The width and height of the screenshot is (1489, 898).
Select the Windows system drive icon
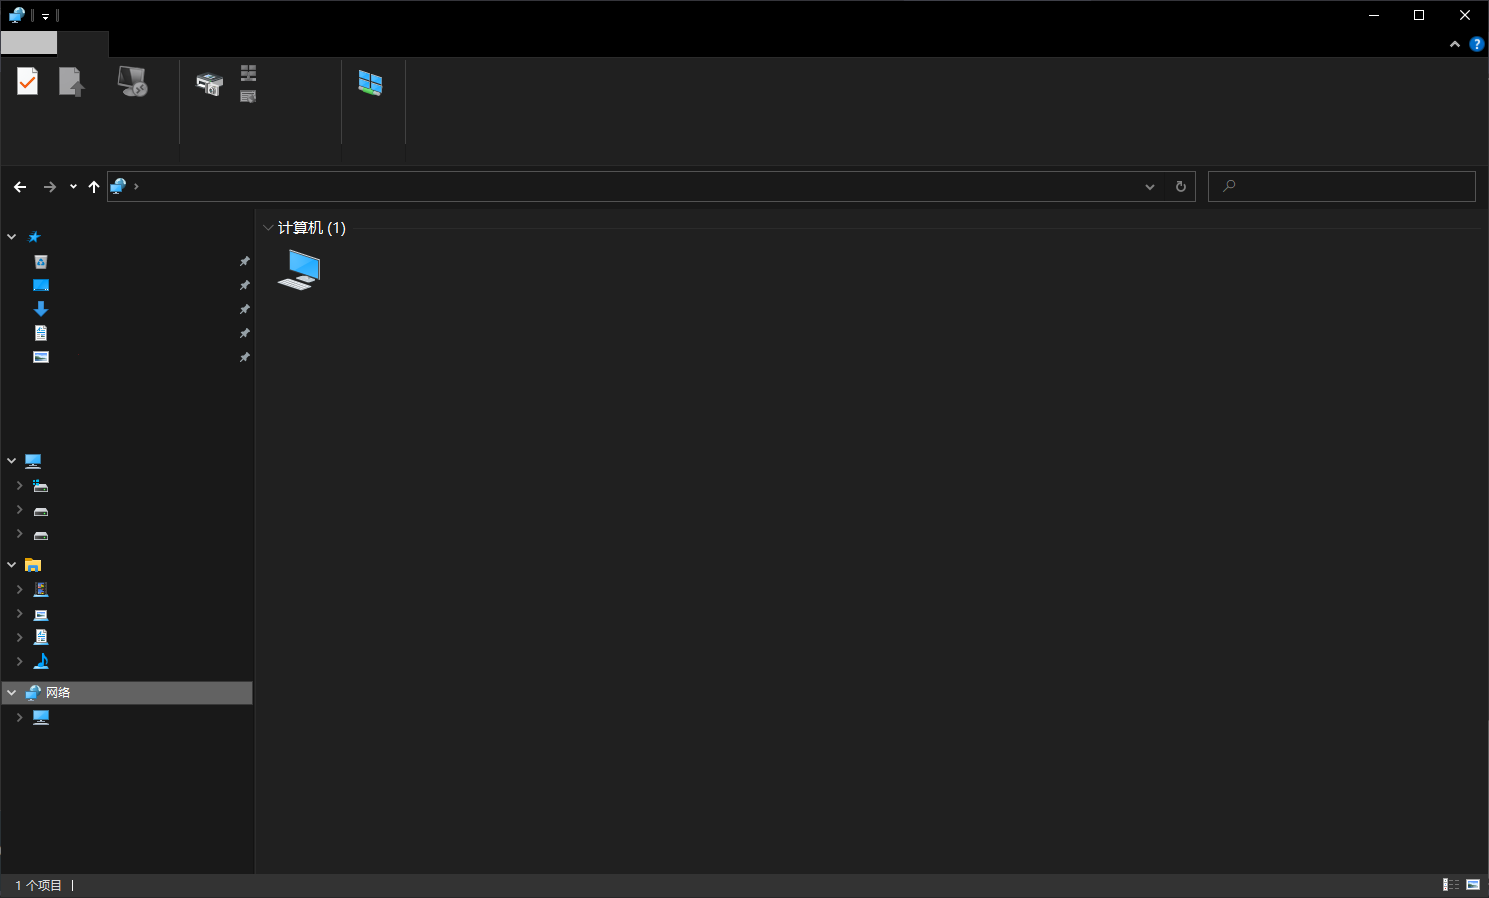[41, 486]
